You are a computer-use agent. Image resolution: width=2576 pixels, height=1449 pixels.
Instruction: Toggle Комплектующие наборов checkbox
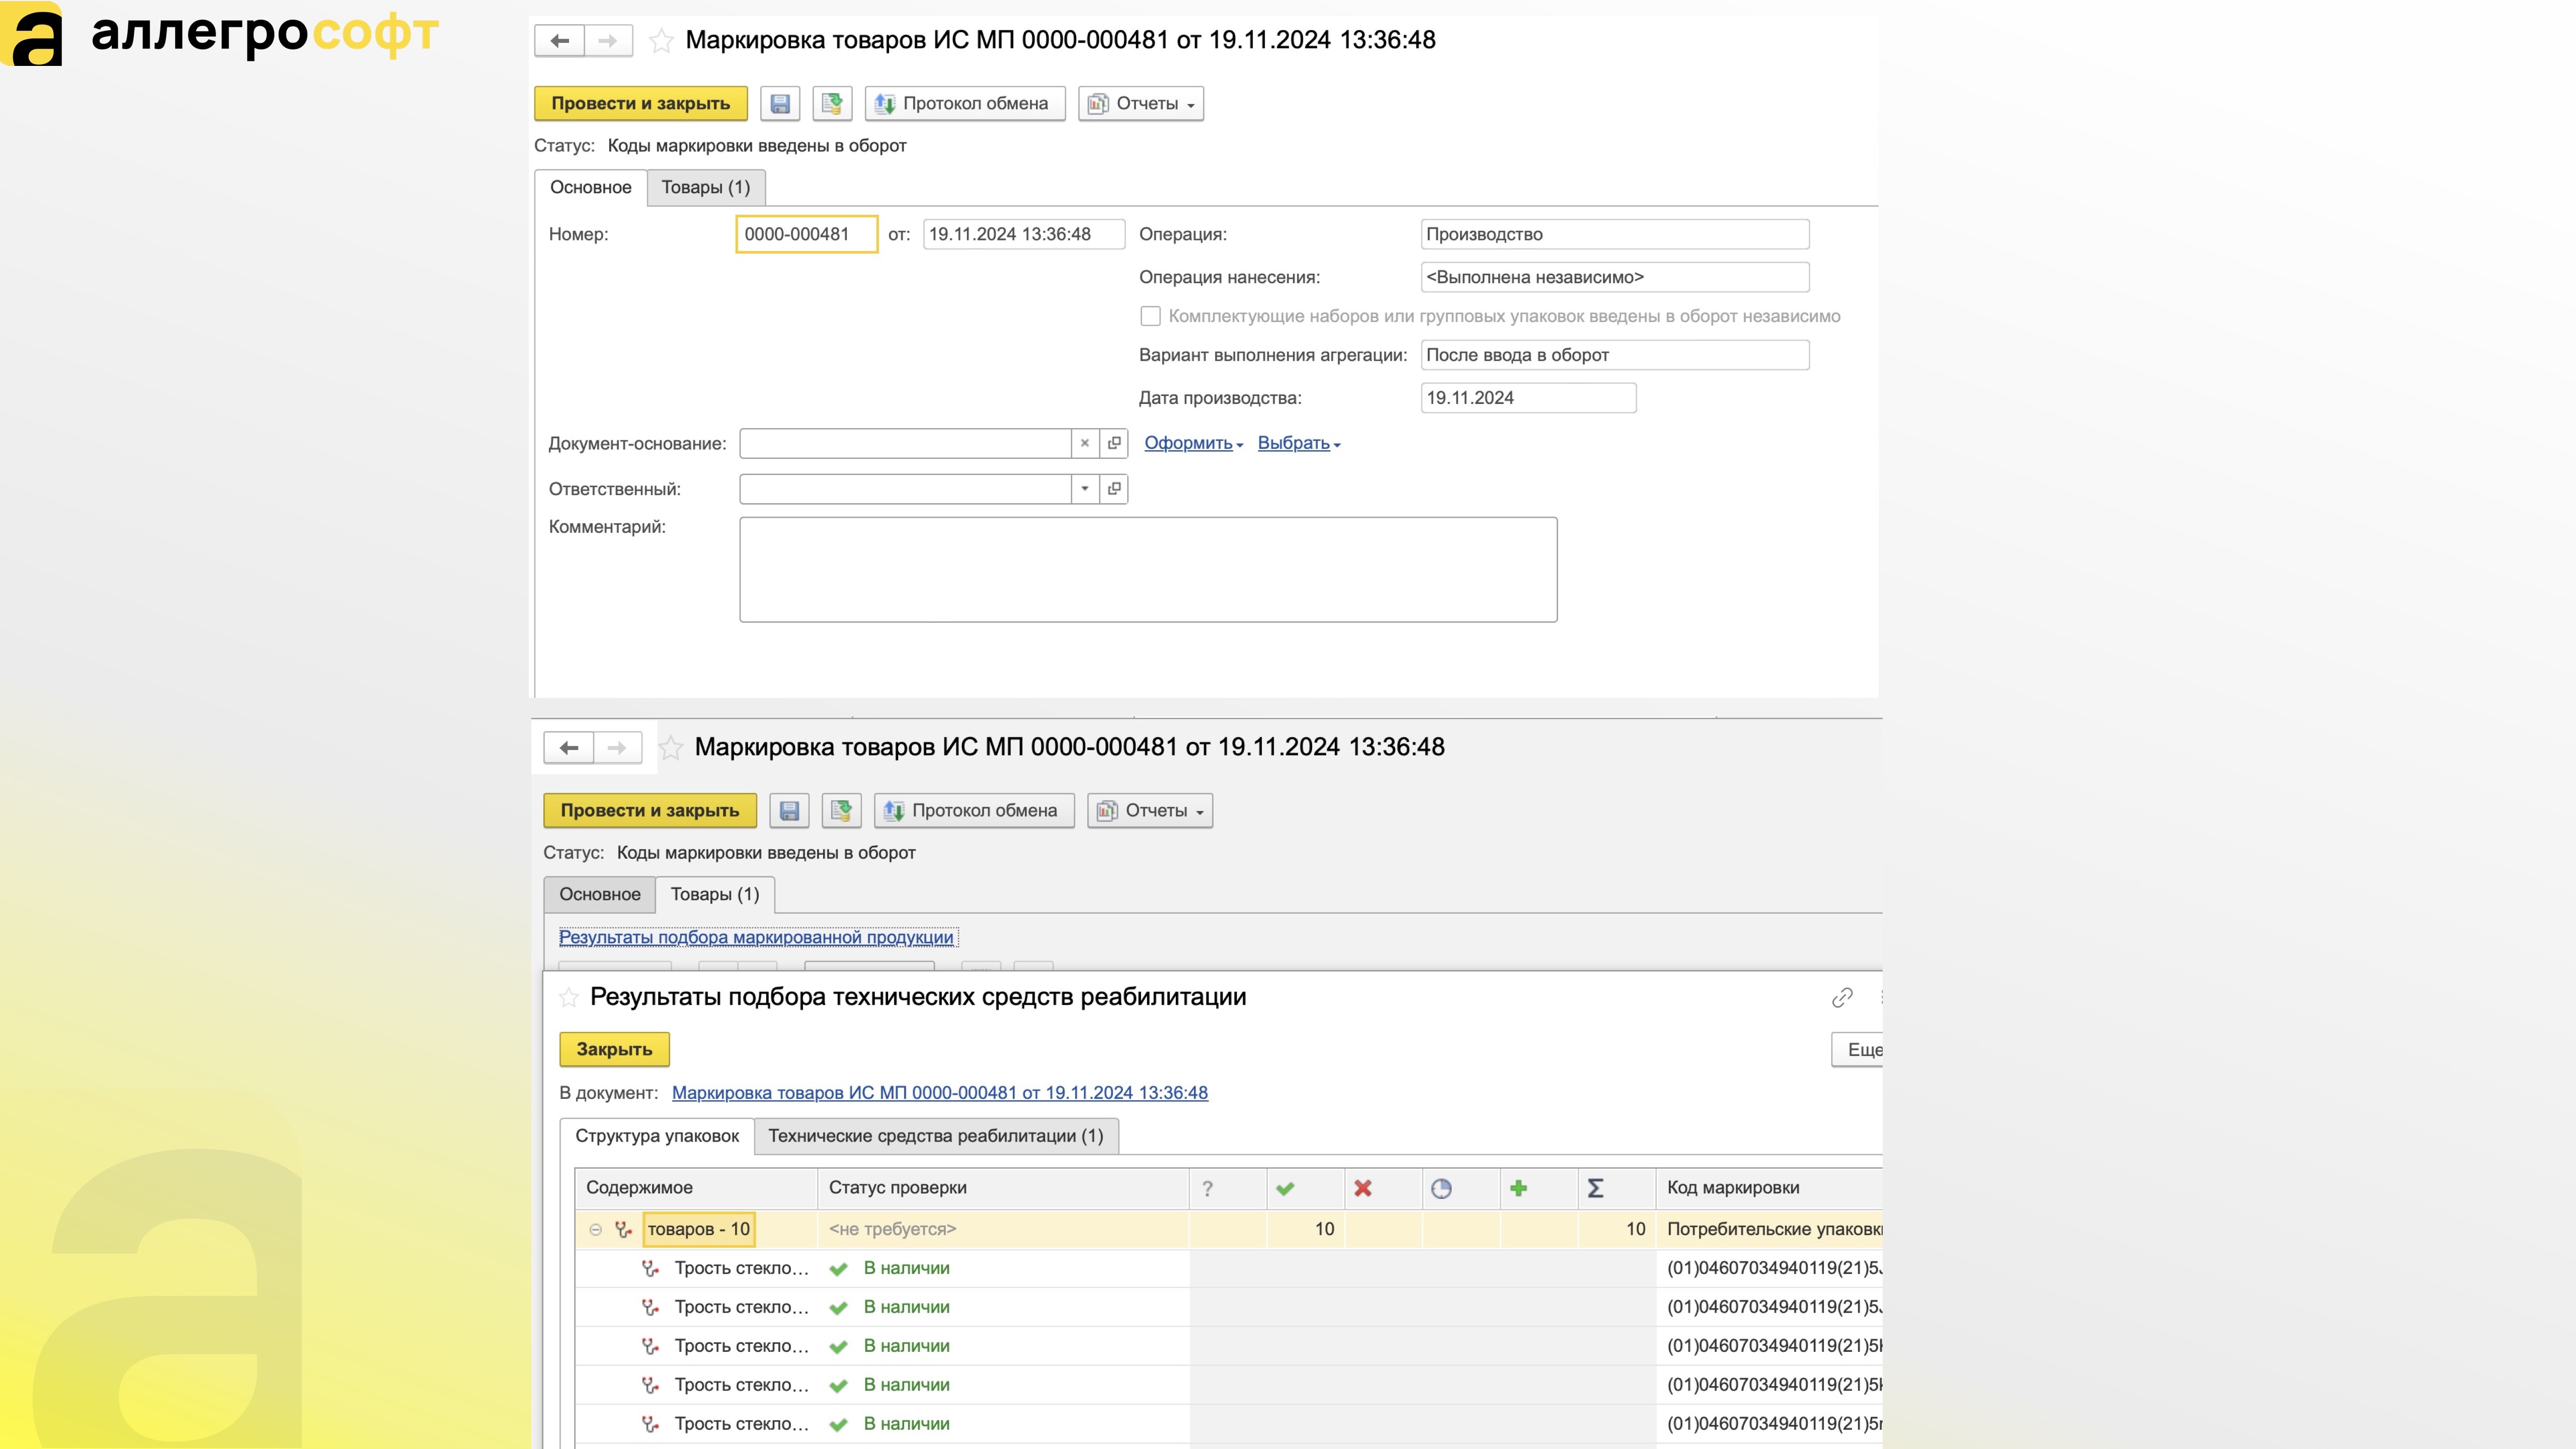click(1151, 317)
